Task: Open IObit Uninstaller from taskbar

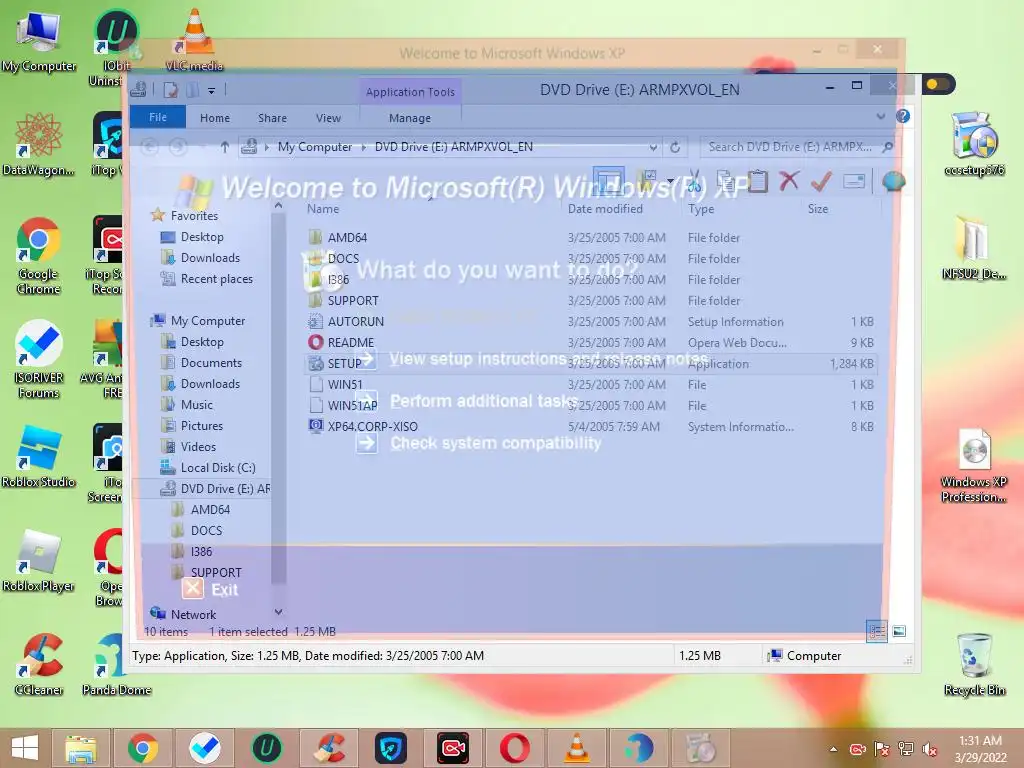Action: point(266,748)
